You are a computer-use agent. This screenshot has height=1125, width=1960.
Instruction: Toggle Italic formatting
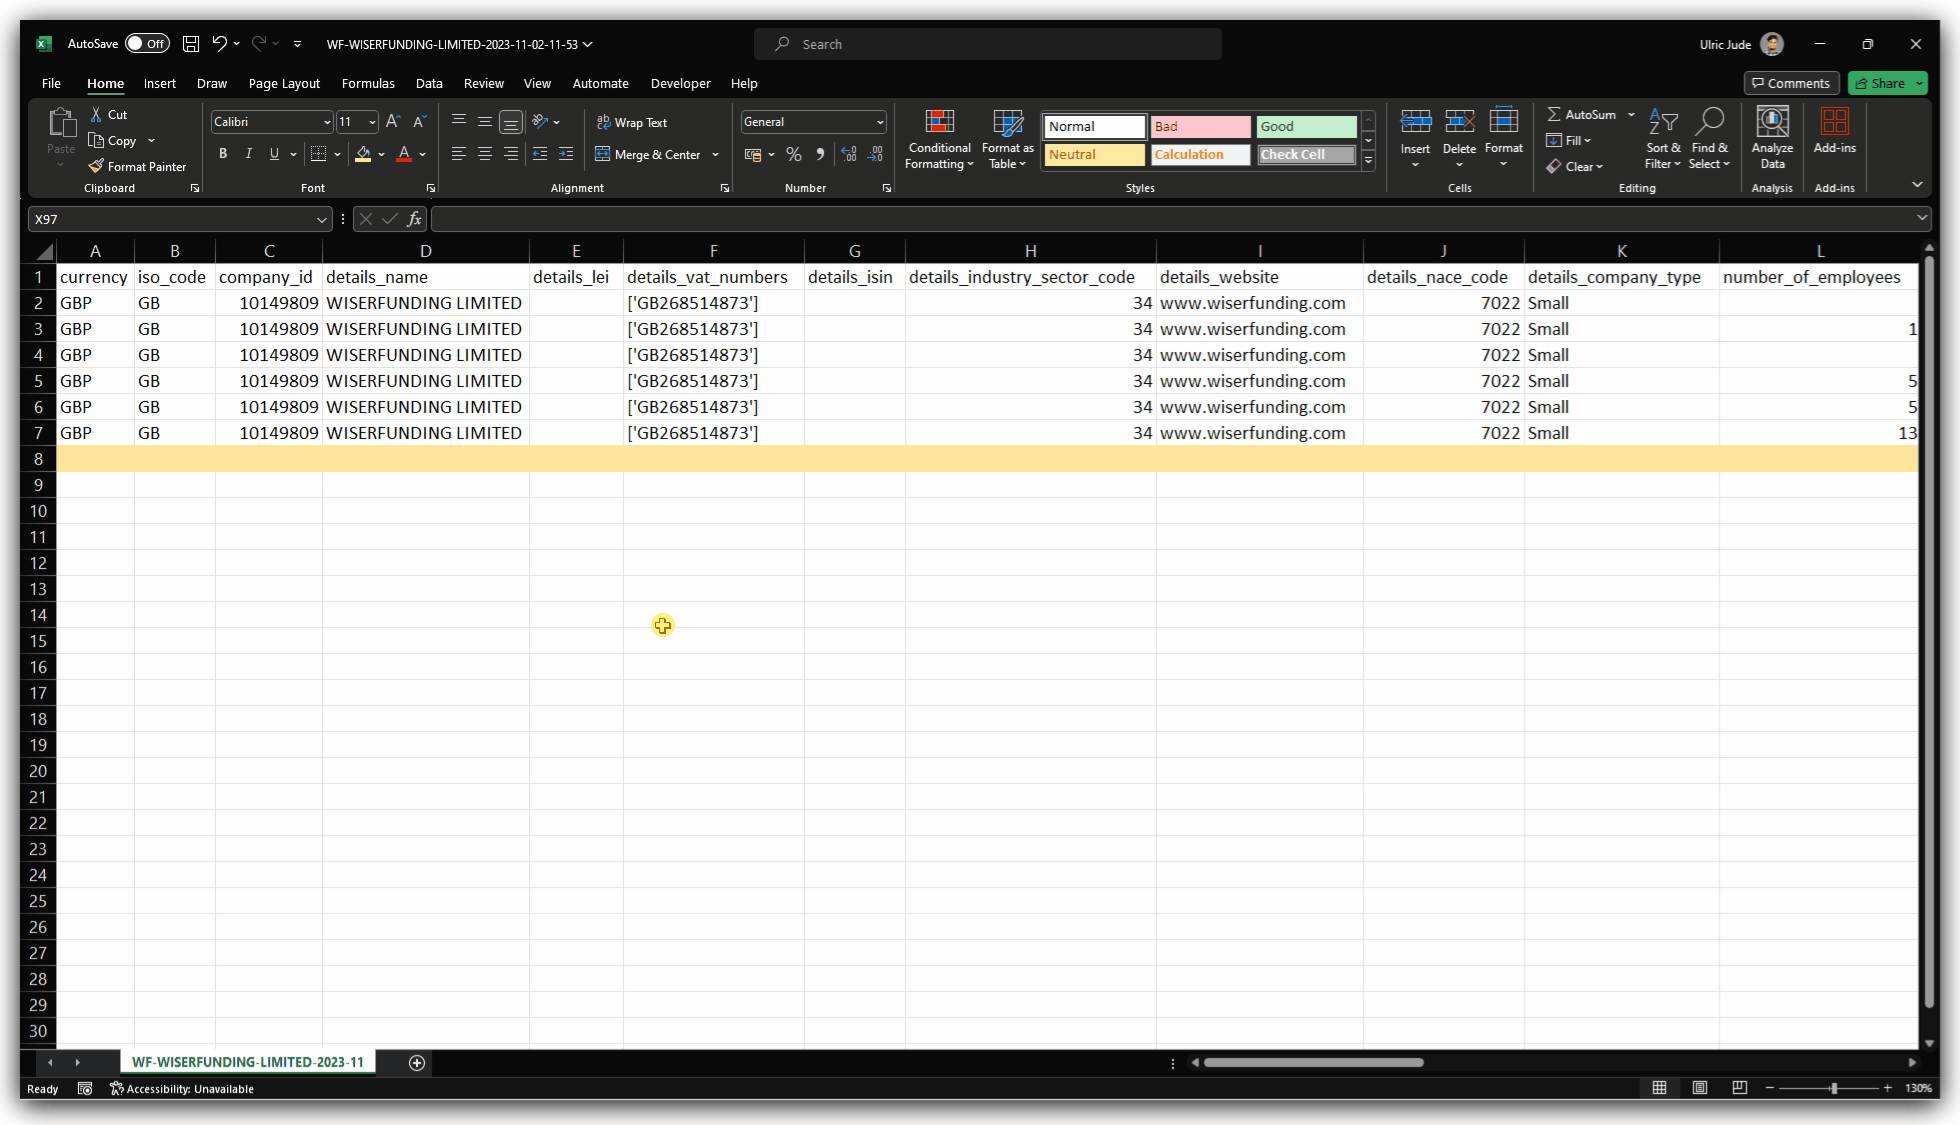point(248,154)
